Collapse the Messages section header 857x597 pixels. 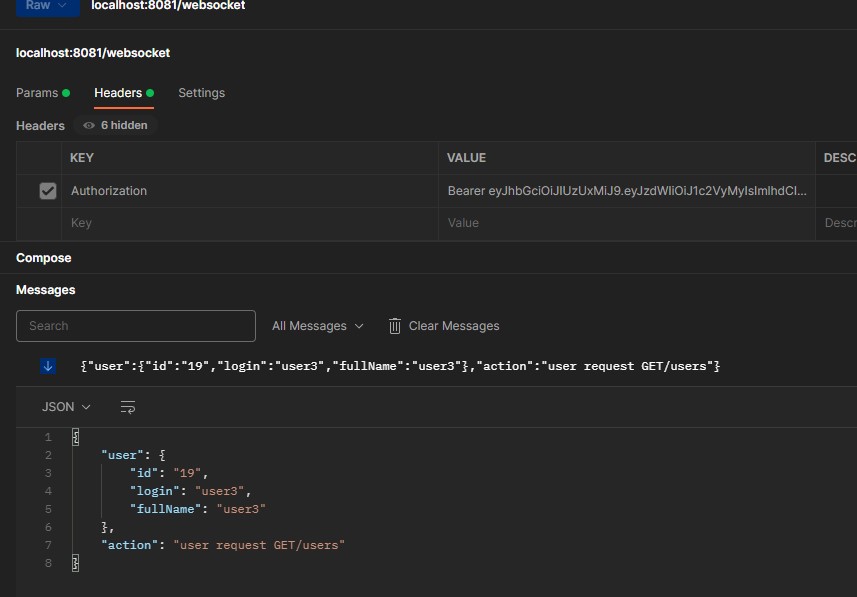click(45, 290)
